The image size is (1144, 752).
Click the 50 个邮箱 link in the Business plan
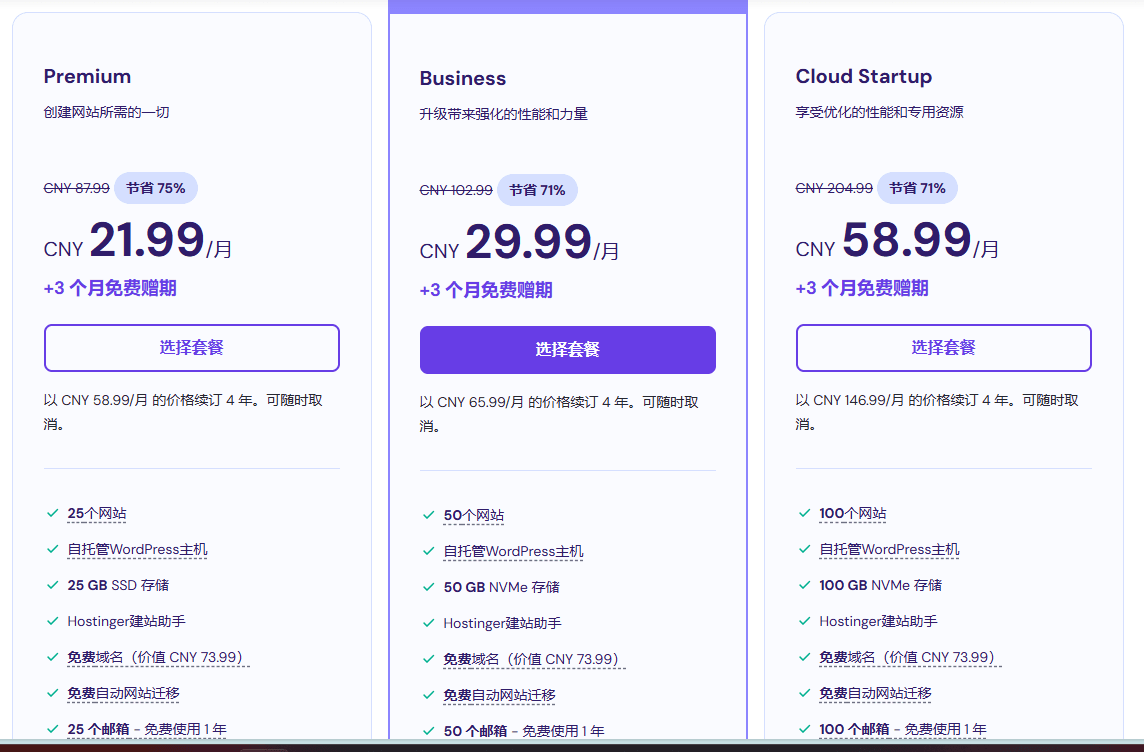click(x=474, y=731)
